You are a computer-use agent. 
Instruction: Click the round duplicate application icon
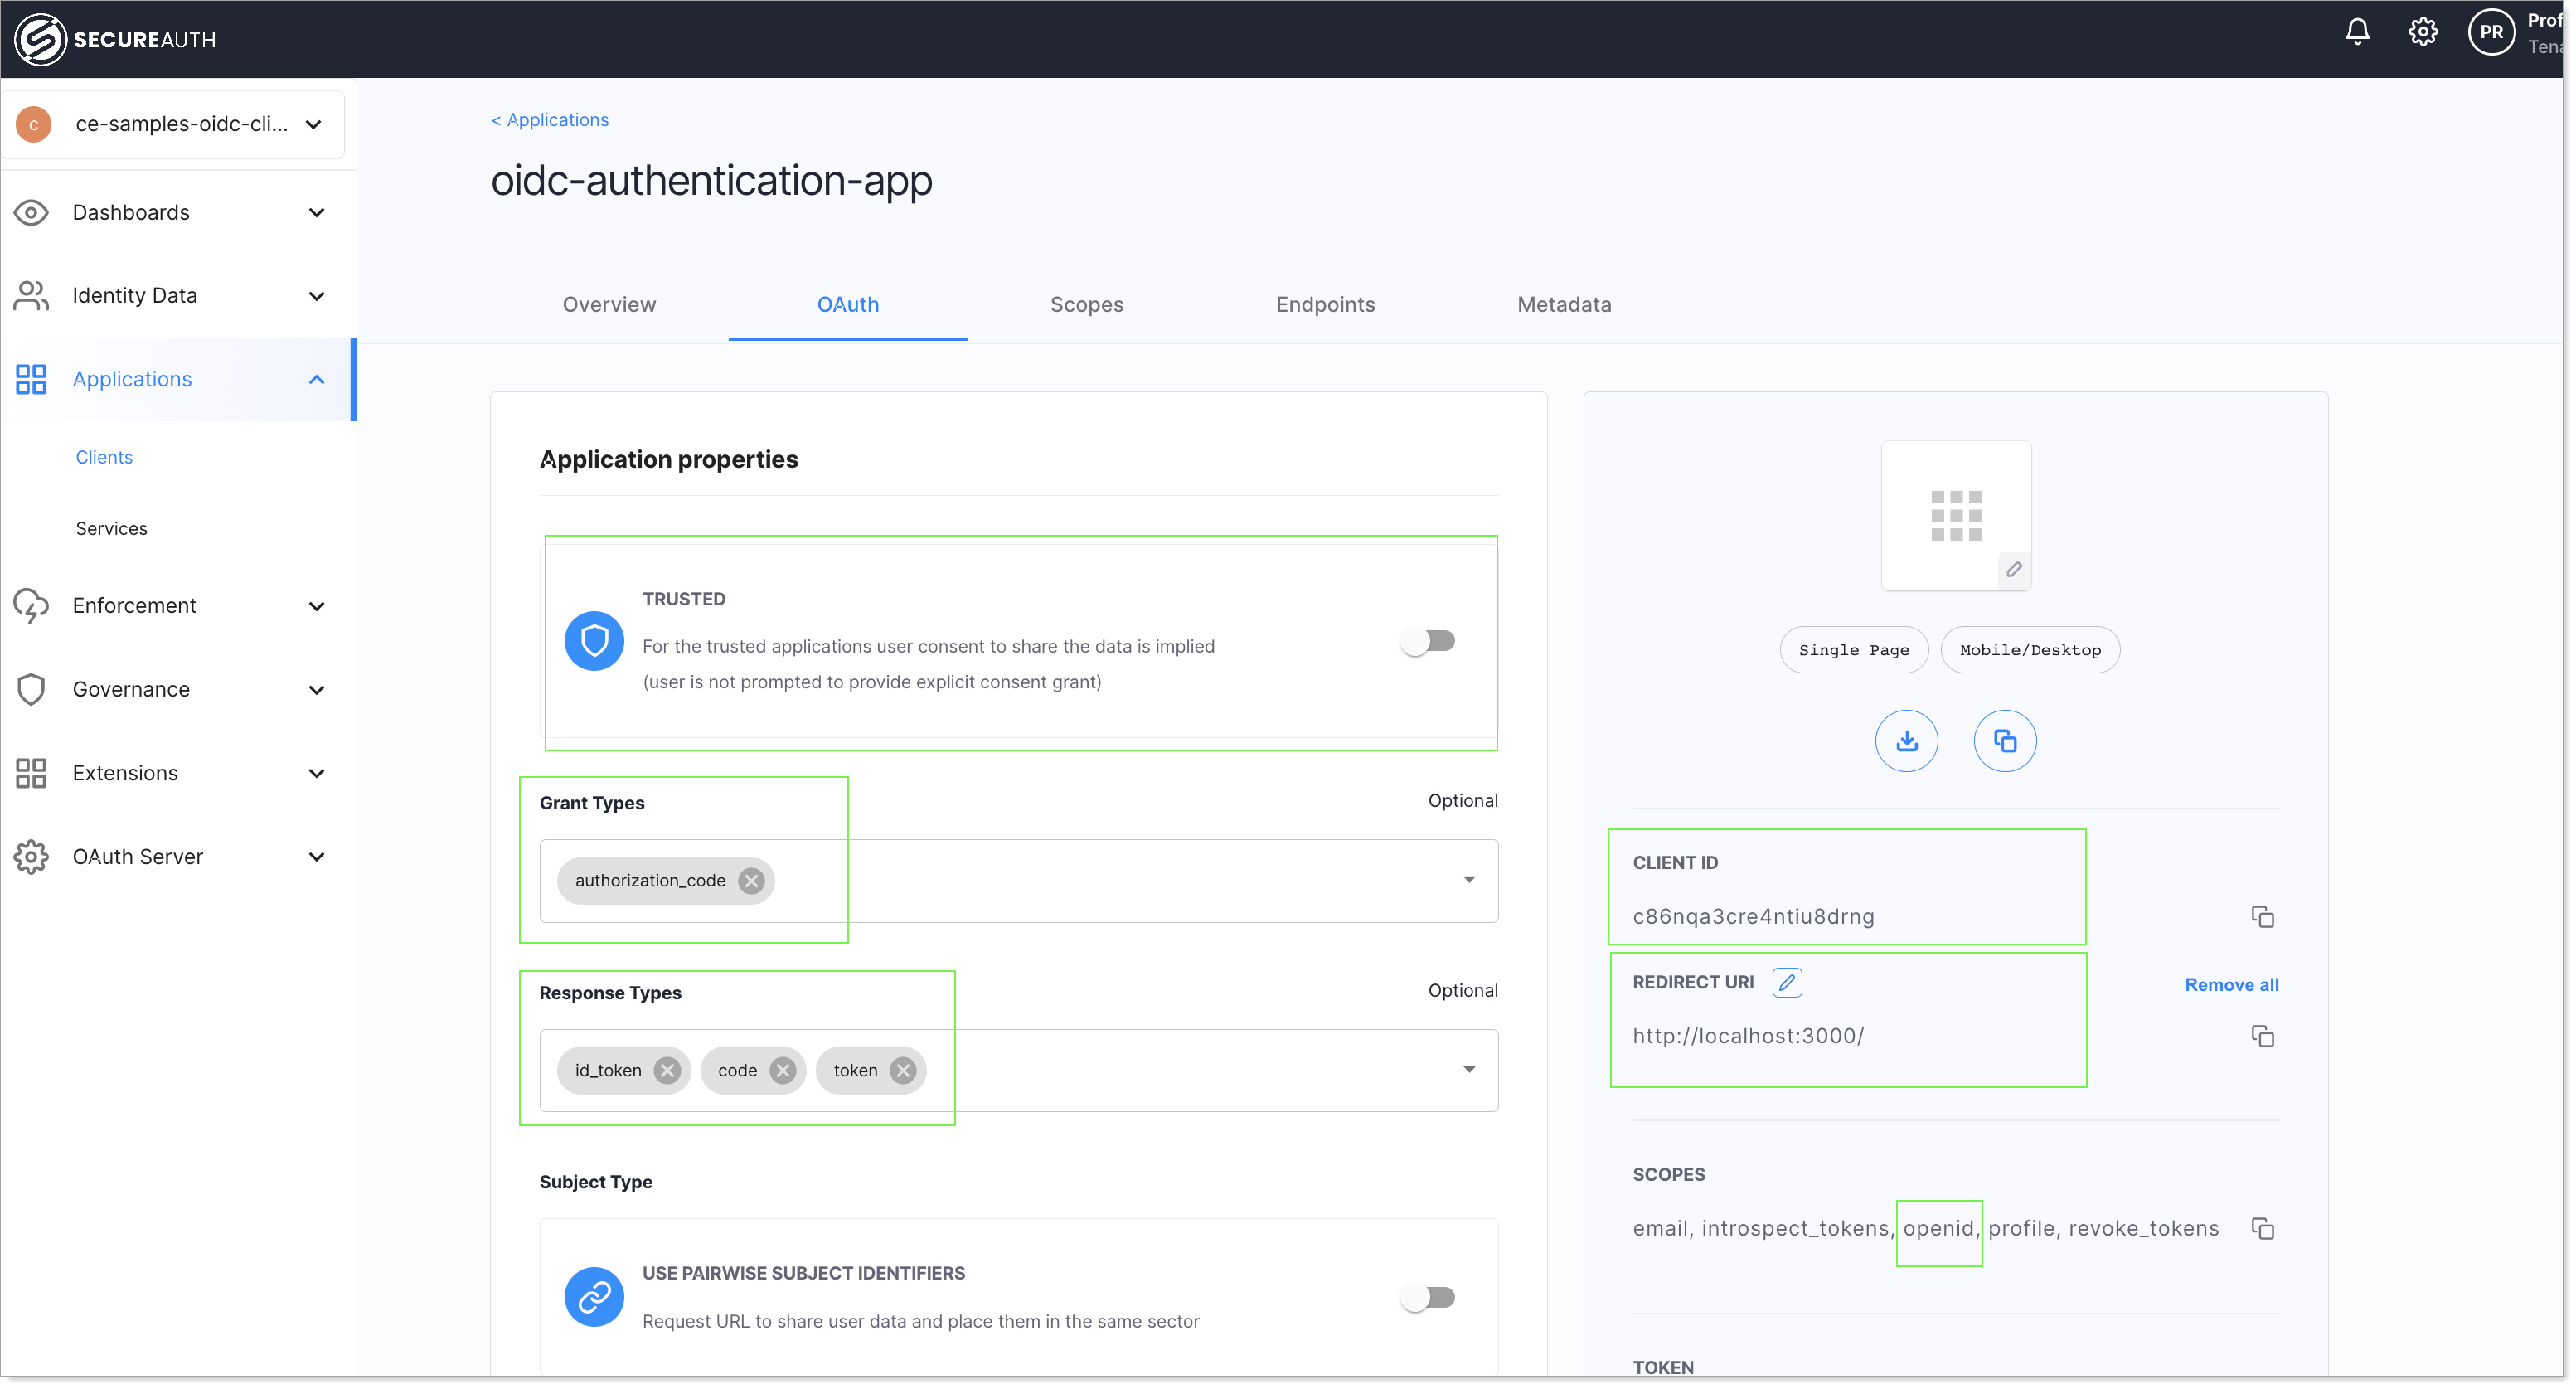tap(2004, 741)
